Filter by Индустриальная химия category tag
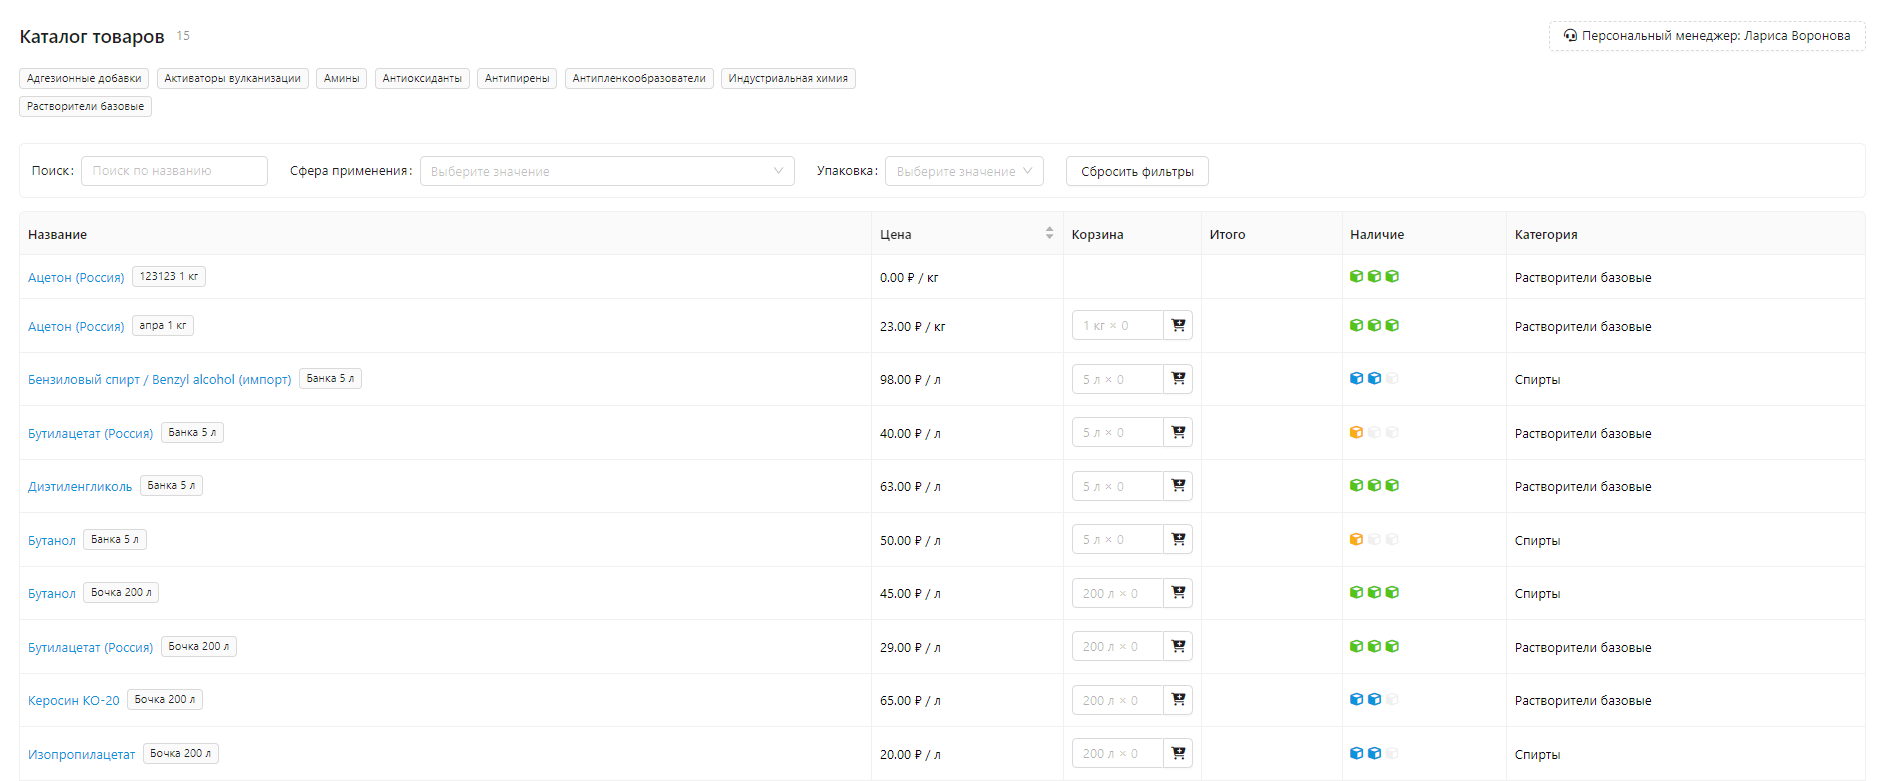The width and height of the screenshot is (1885, 781). point(787,78)
